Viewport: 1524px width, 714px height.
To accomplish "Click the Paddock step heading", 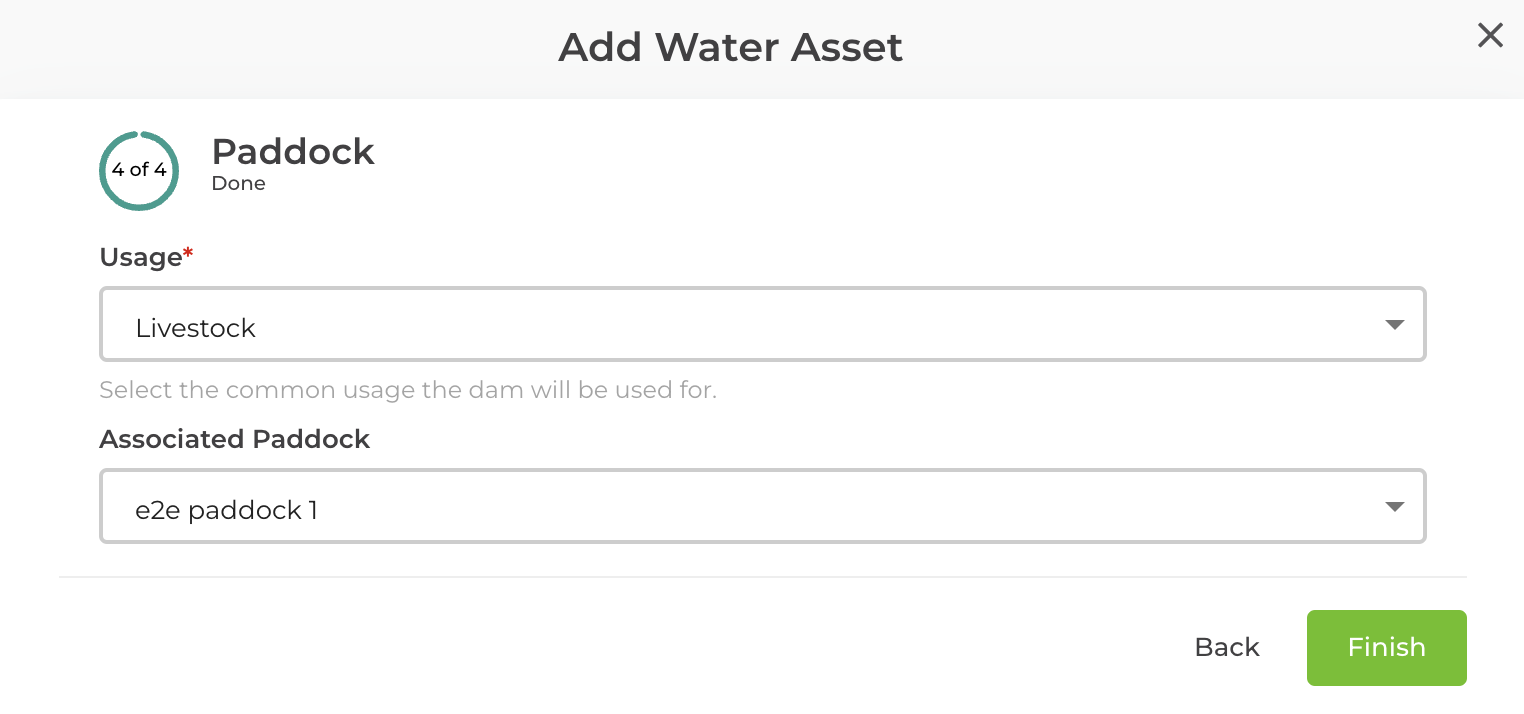I will coord(293,152).
